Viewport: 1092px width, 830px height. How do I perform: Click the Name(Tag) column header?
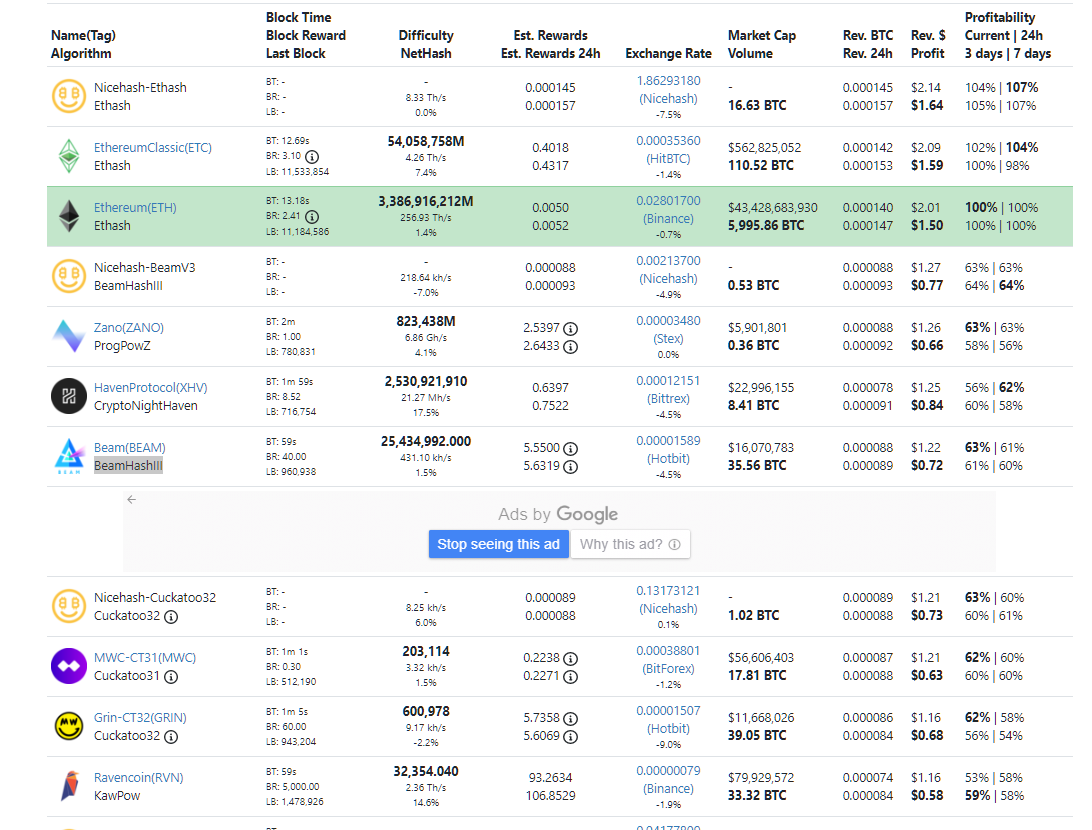point(83,36)
